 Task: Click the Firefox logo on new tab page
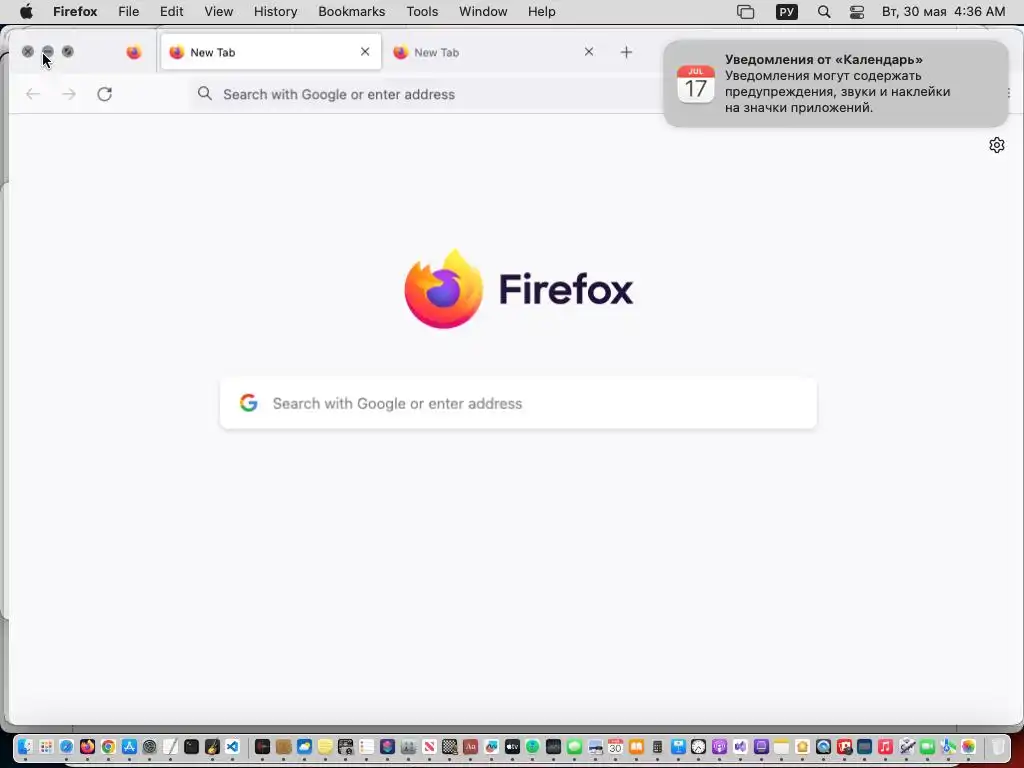coord(519,289)
